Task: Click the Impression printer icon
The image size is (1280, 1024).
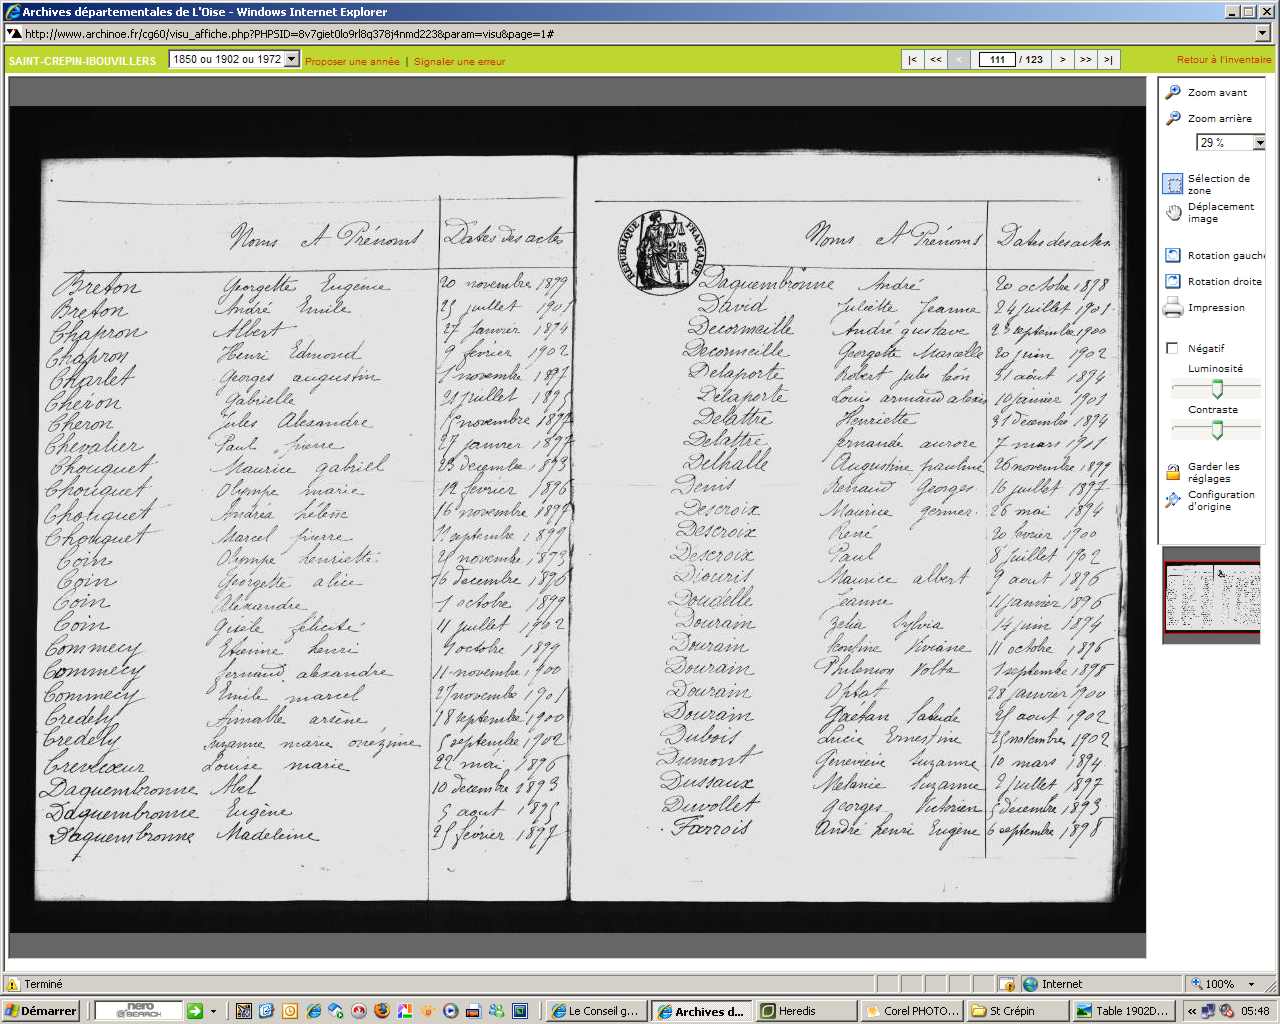Action: pyautogui.click(x=1173, y=308)
